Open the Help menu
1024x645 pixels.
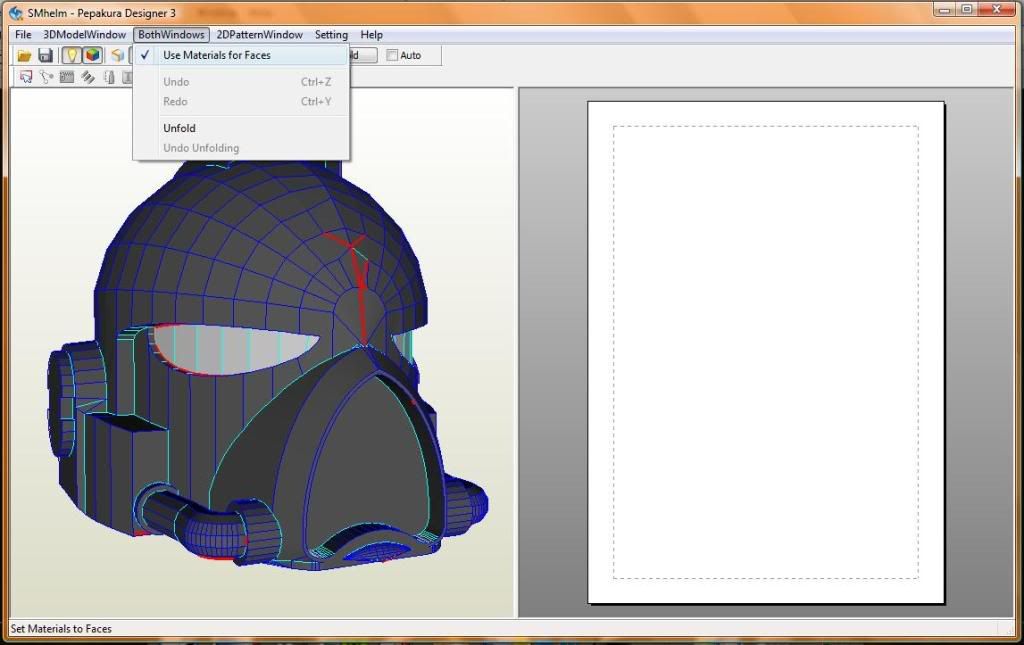(371, 35)
